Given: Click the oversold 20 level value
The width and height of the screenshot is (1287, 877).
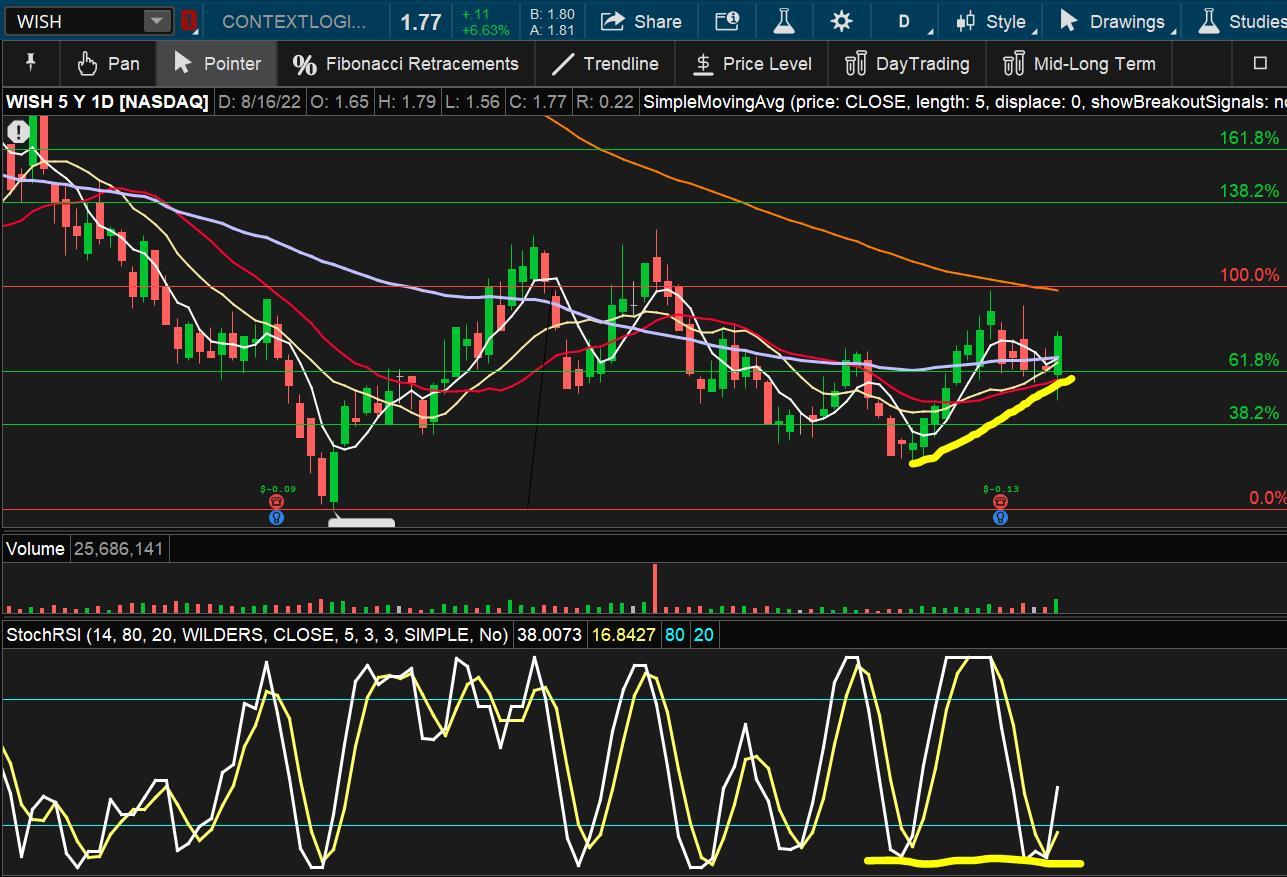Looking at the screenshot, I should (704, 634).
